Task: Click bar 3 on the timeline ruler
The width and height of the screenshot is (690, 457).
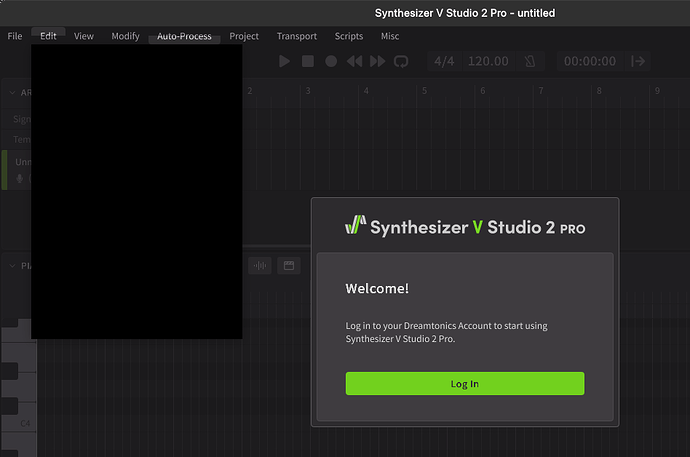Action: tap(308, 91)
